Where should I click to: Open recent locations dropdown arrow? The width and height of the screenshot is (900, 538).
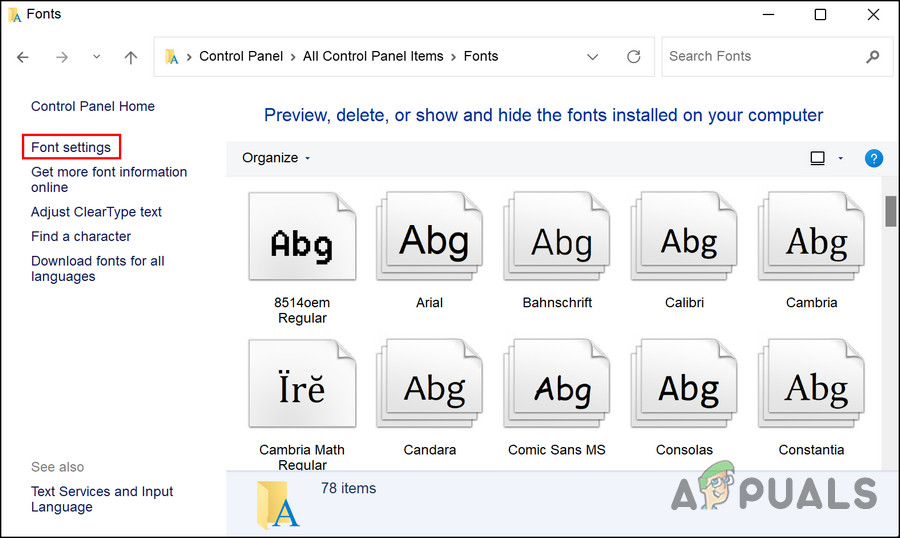tap(96, 56)
